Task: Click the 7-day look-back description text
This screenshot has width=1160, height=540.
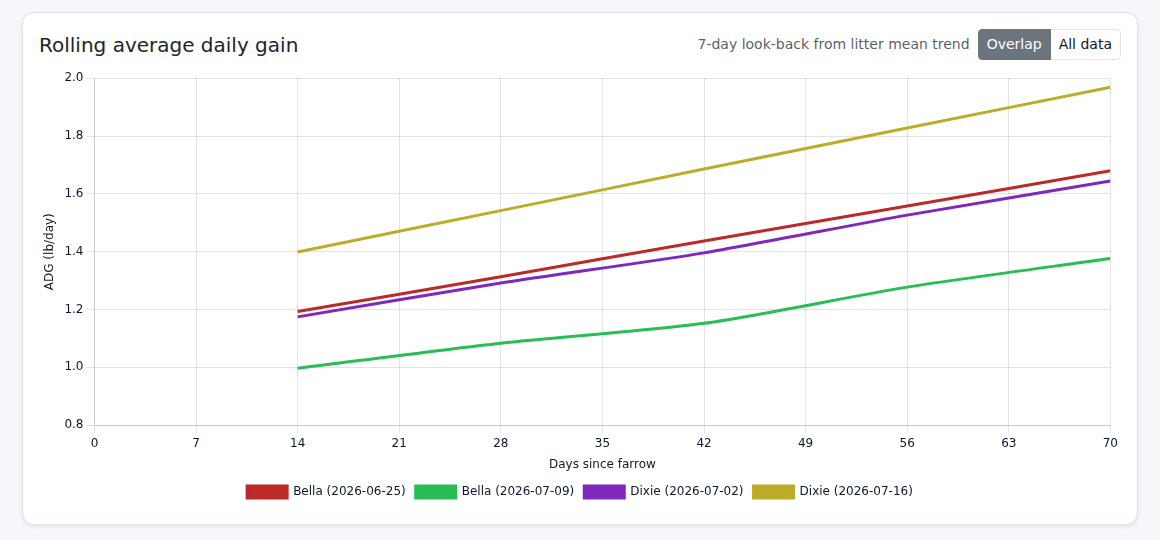Action: [x=834, y=44]
